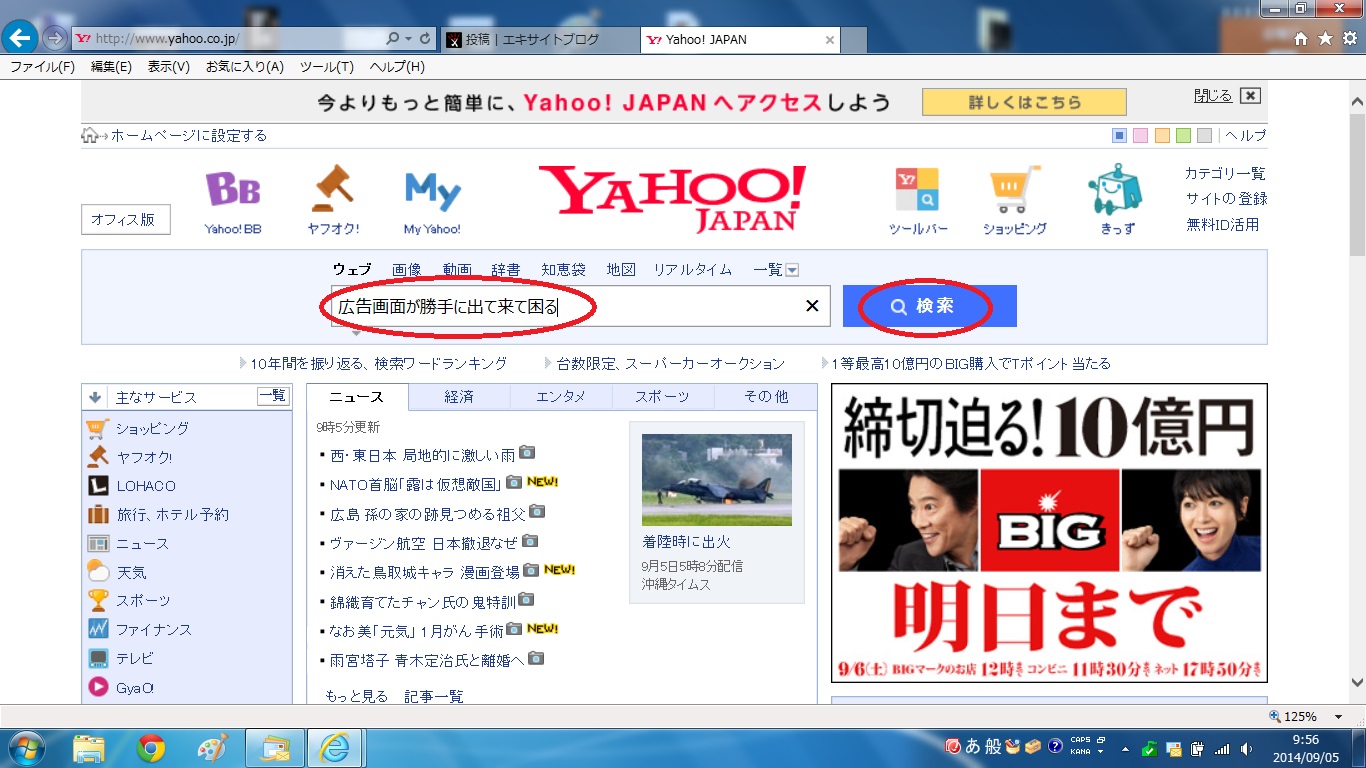The width and height of the screenshot is (1366, 768).
Task: Open the ヘルプ(H) menu
Action: (x=397, y=67)
